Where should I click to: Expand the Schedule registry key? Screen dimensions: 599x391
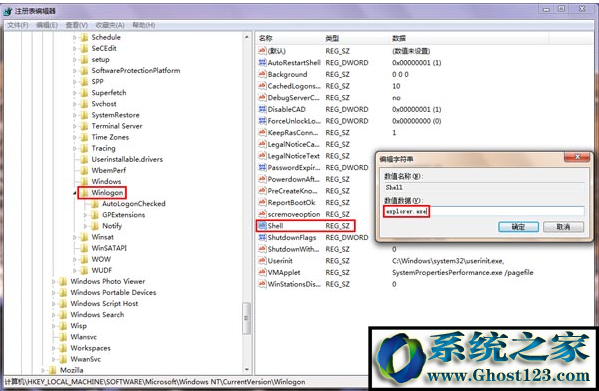tap(75, 37)
